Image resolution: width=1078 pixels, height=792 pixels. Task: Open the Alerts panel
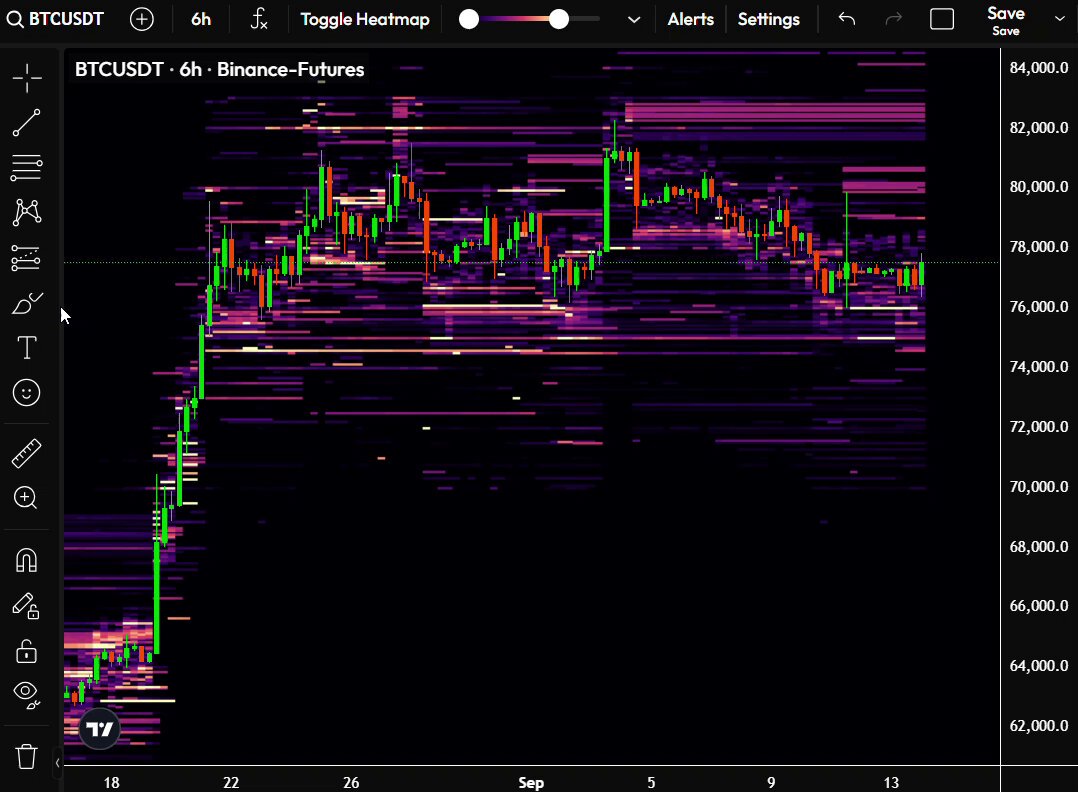(x=691, y=19)
